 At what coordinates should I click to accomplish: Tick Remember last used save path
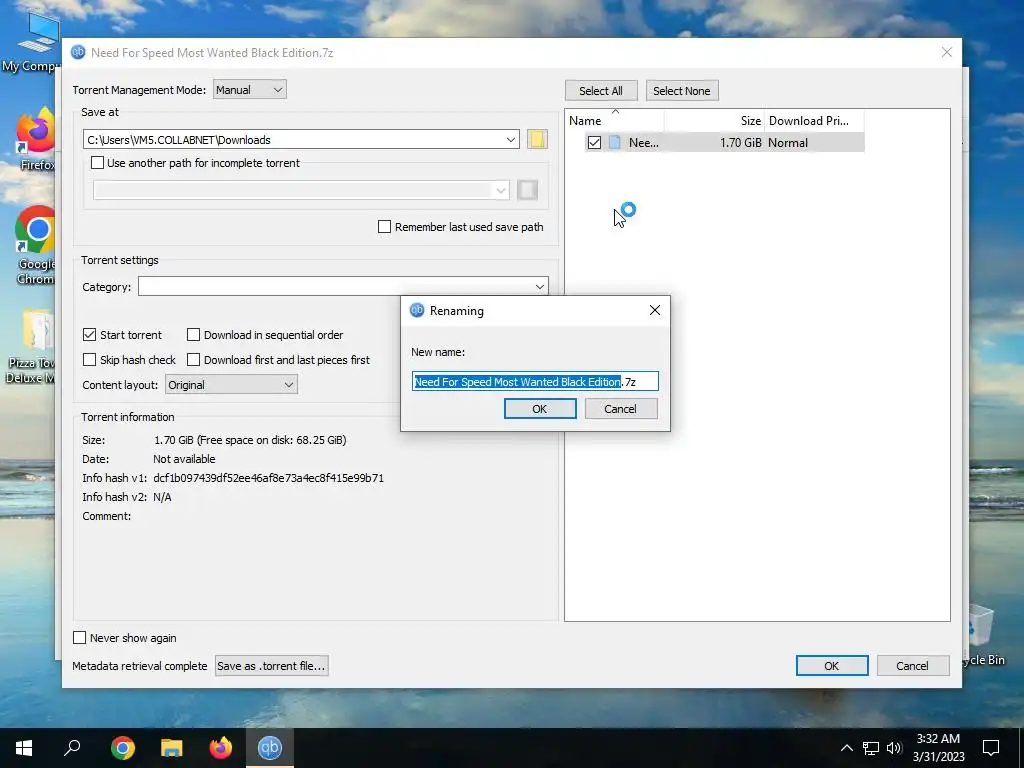[x=385, y=227]
